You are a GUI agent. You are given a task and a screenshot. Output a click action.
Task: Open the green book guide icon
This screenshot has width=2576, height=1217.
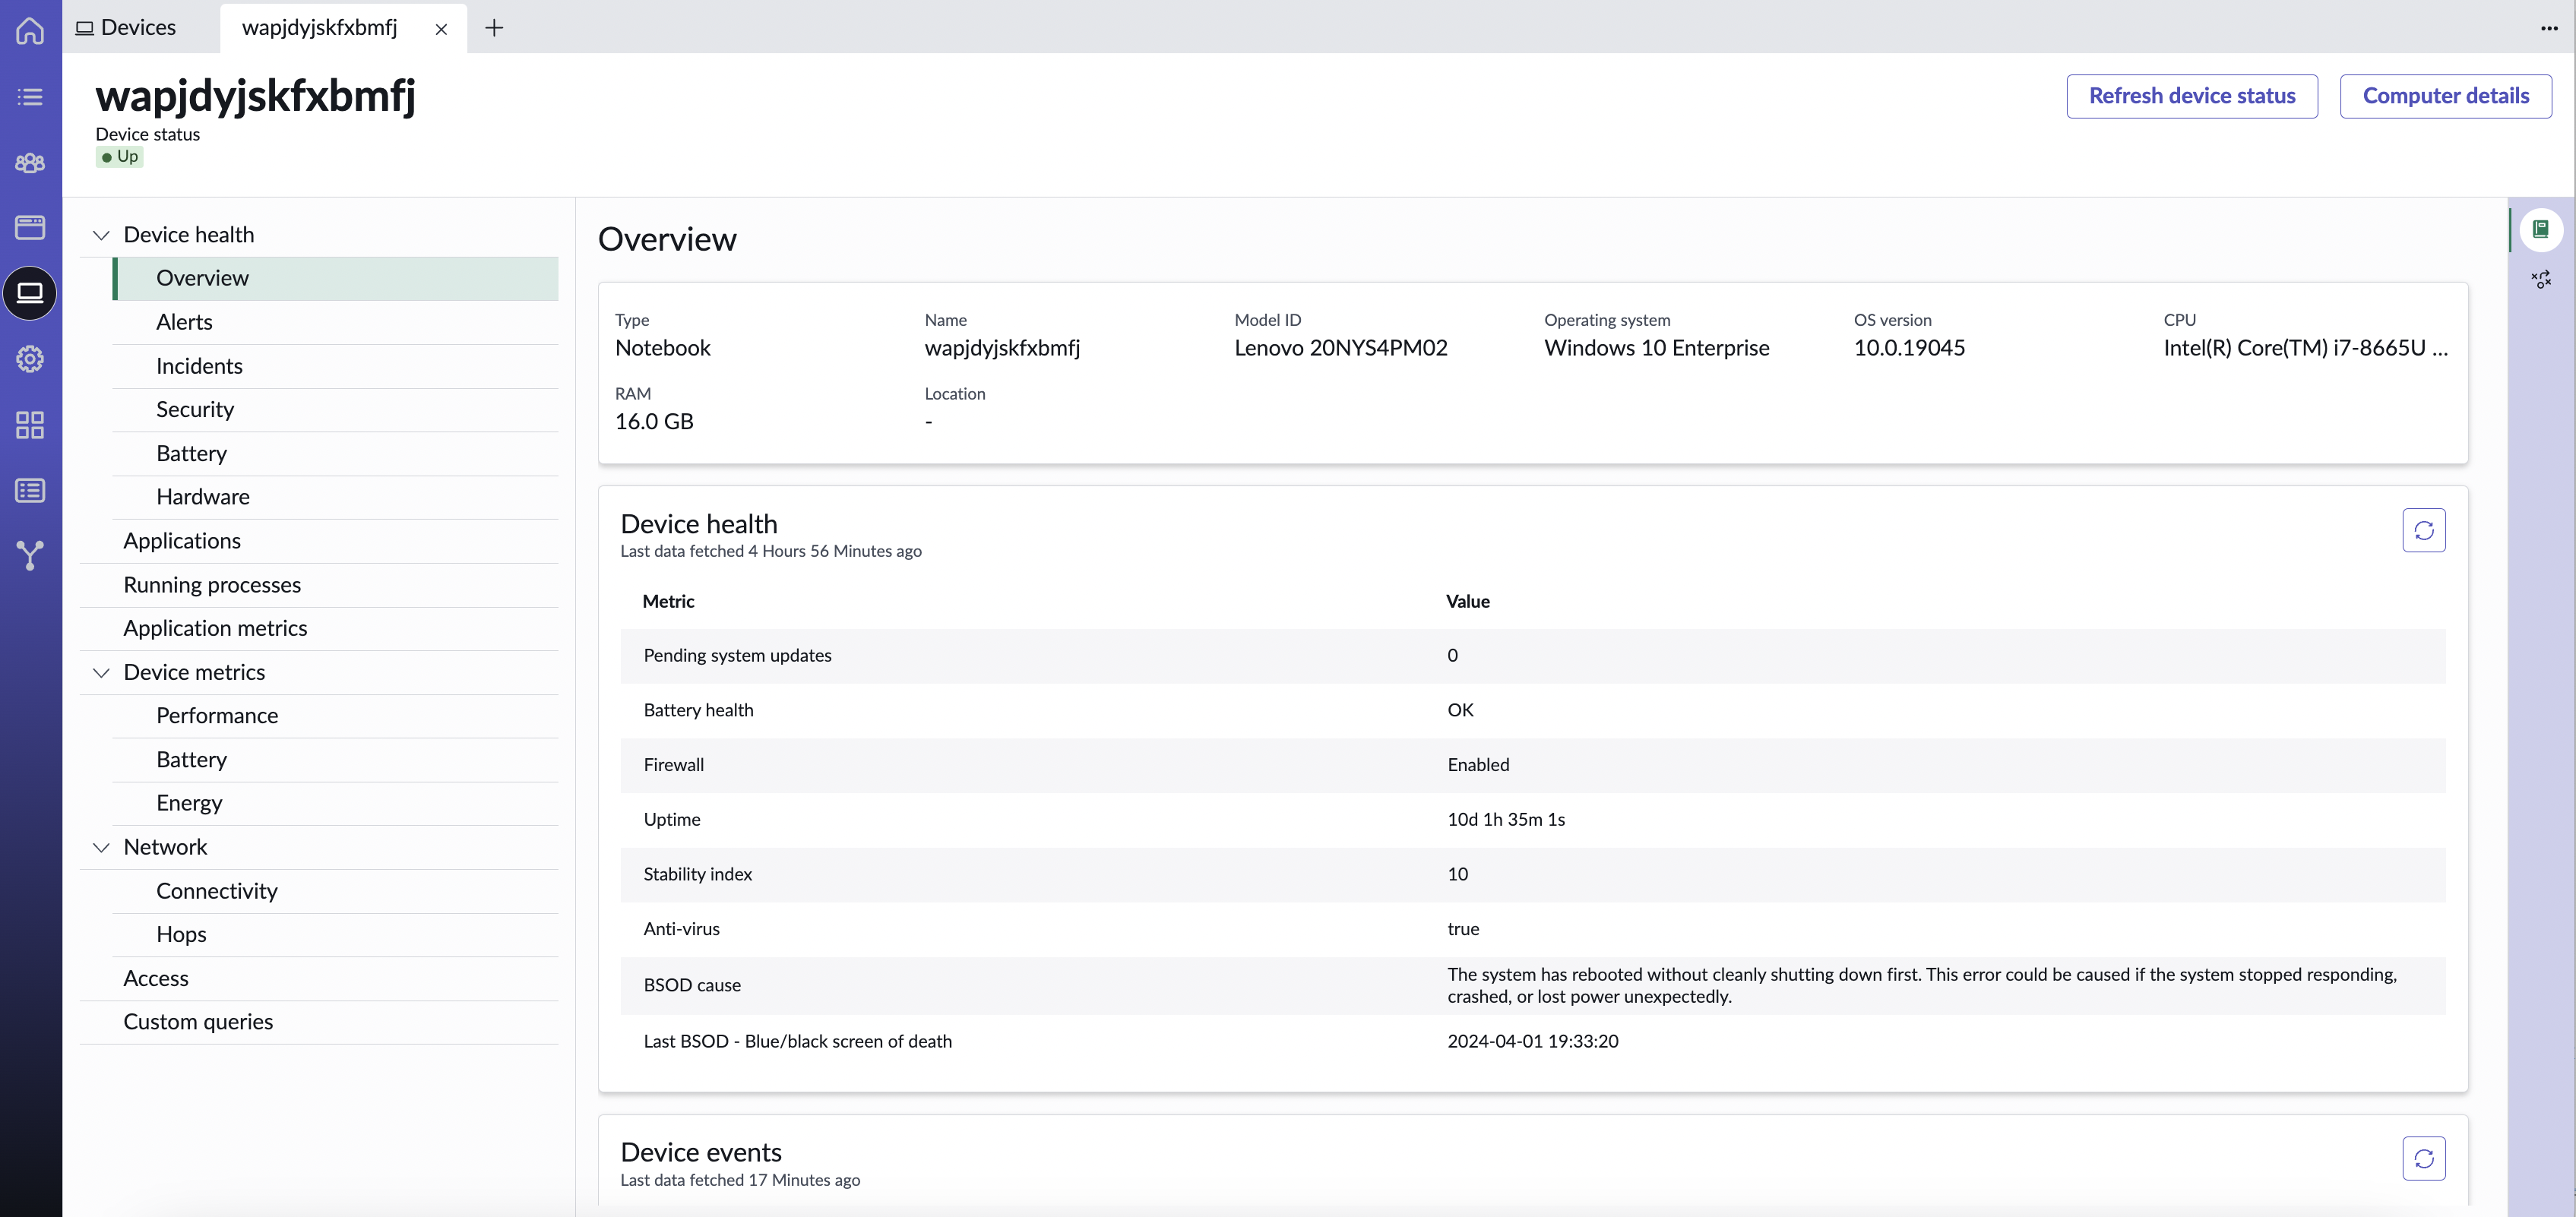coord(2540,229)
